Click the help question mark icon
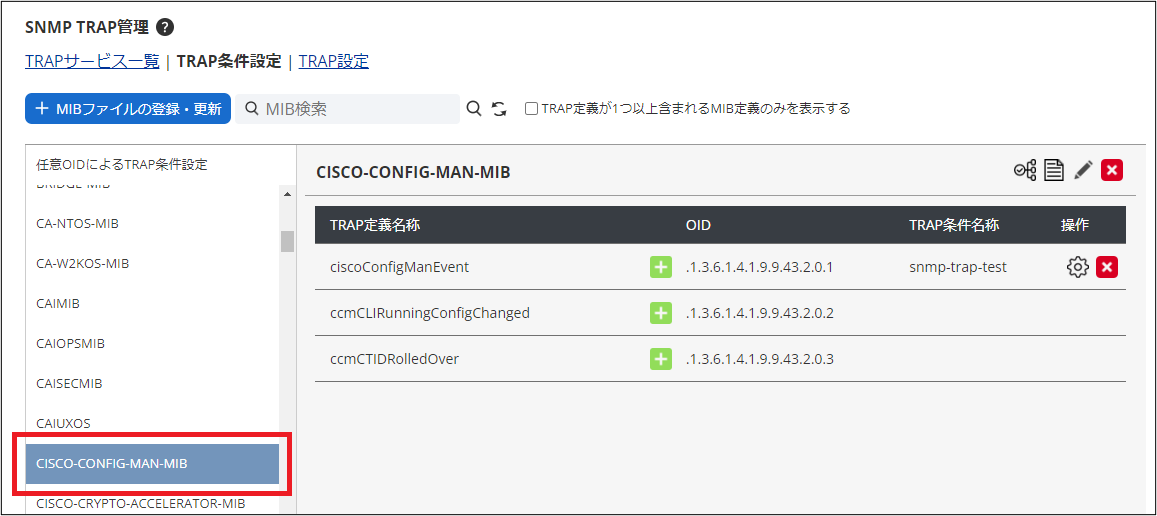Viewport: 1157px width, 516px height. tap(165, 27)
